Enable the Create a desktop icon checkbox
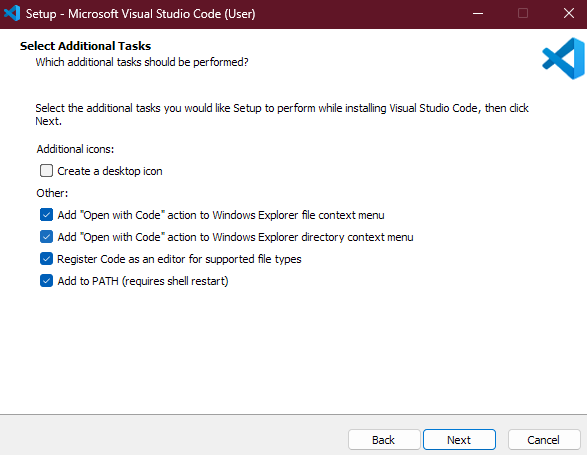The image size is (587, 455). tap(46, 171)
